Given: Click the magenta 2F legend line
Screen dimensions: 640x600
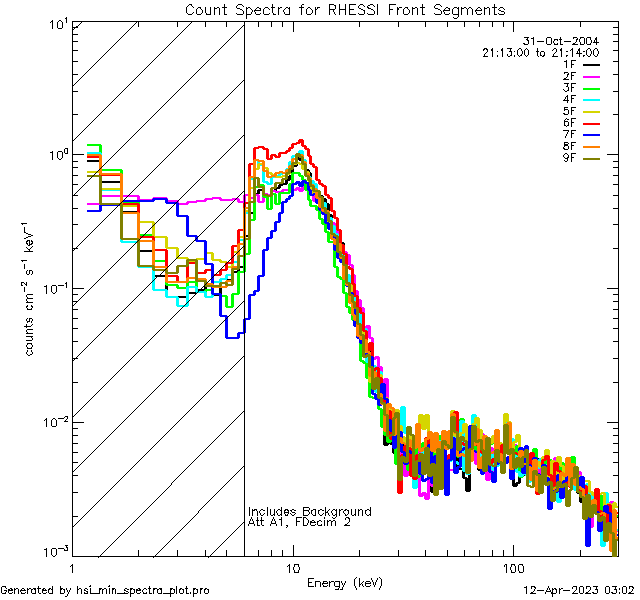Looking at the screenshot, I should pos(590,77).
